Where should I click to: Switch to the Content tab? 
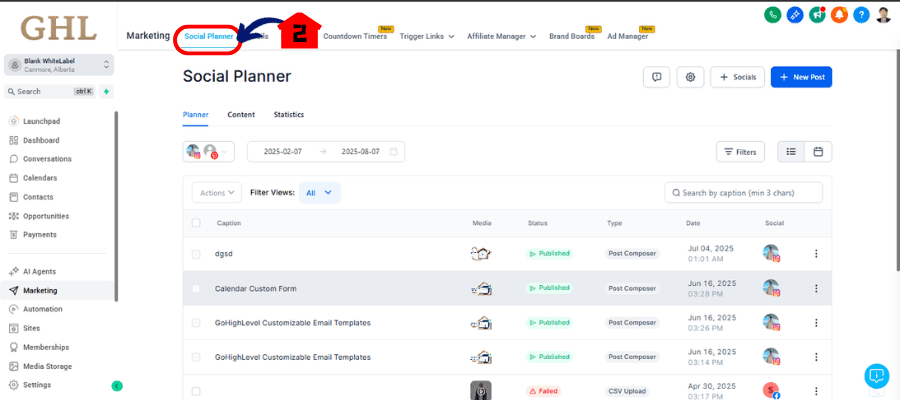coord(241,115)
